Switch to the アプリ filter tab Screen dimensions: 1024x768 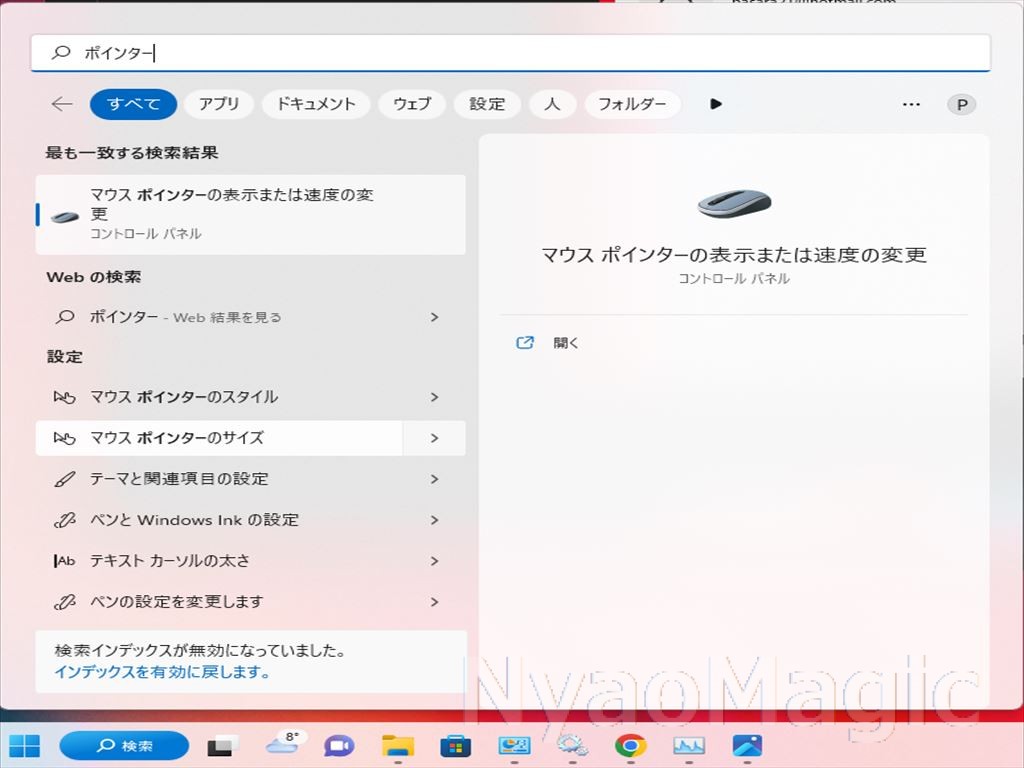(x=219, y=104)
